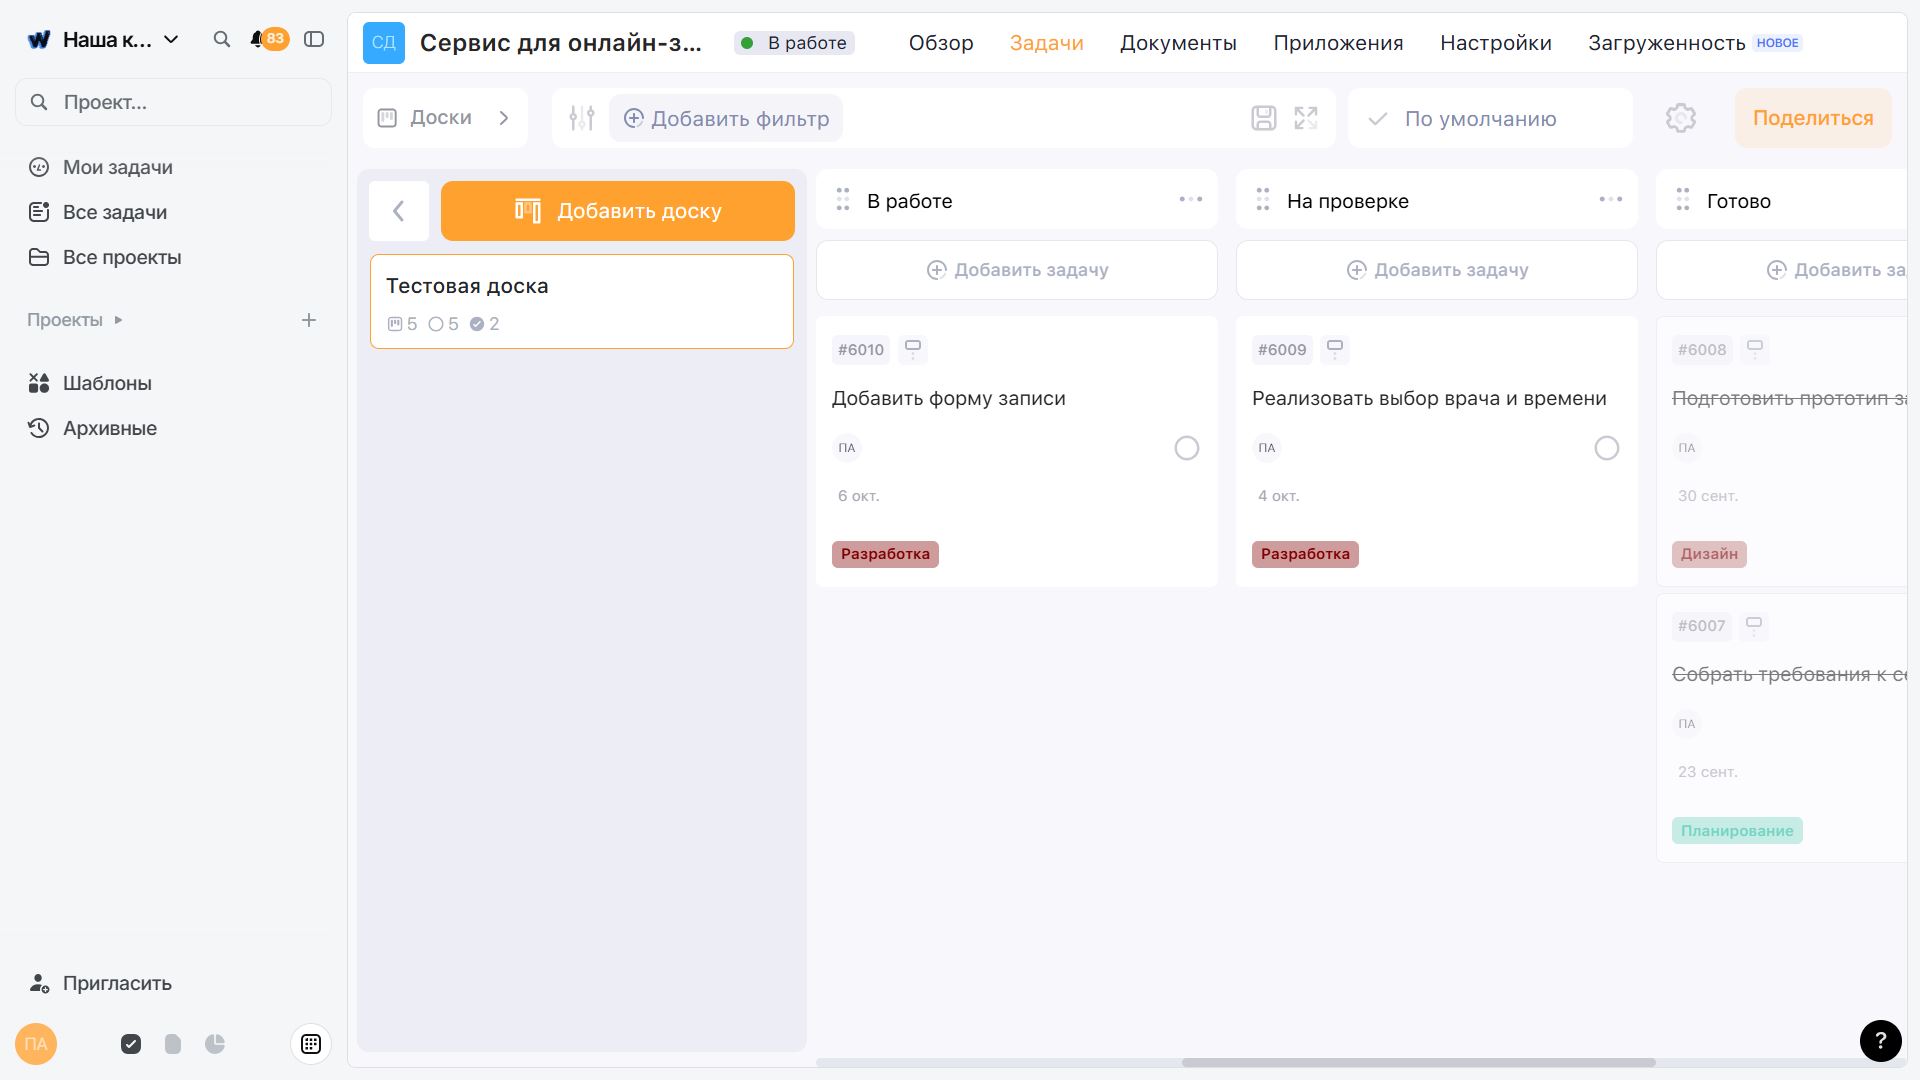
Task: Click the Проект... search field
Action: coord(173,102)
